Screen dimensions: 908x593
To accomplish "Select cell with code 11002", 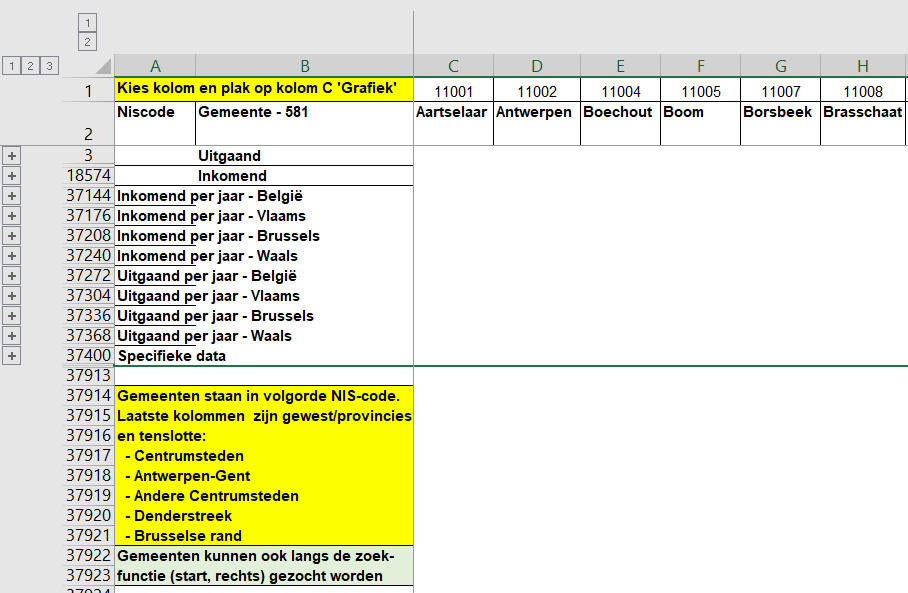I will click(x=537, y=91).
